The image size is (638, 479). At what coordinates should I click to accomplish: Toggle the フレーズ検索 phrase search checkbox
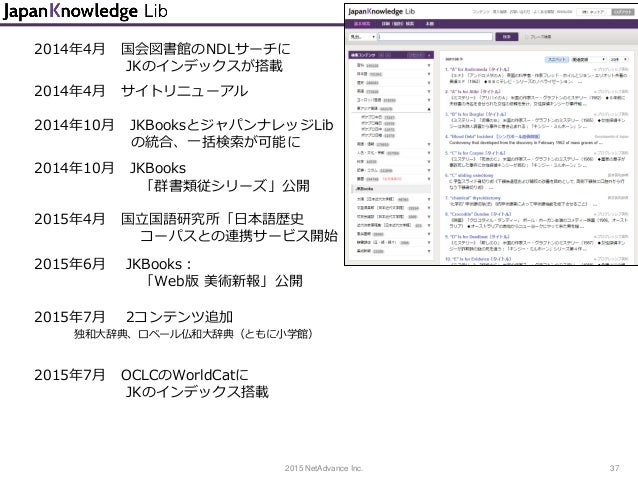coord(526,37)
